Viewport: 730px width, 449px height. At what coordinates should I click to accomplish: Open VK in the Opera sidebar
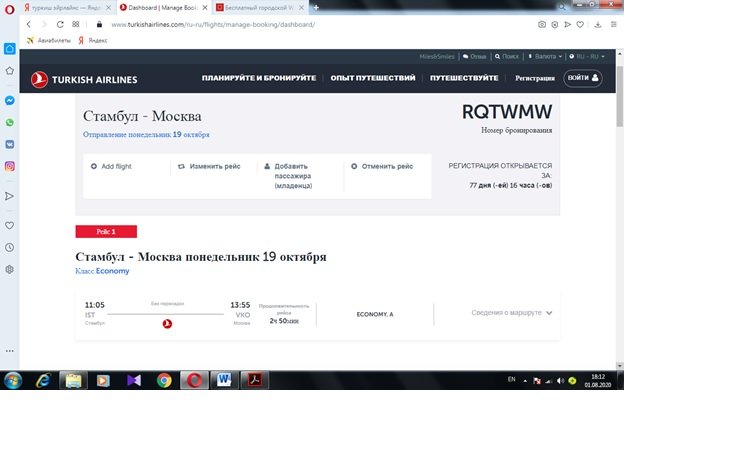pyautogui.click(x=9, y=144)
